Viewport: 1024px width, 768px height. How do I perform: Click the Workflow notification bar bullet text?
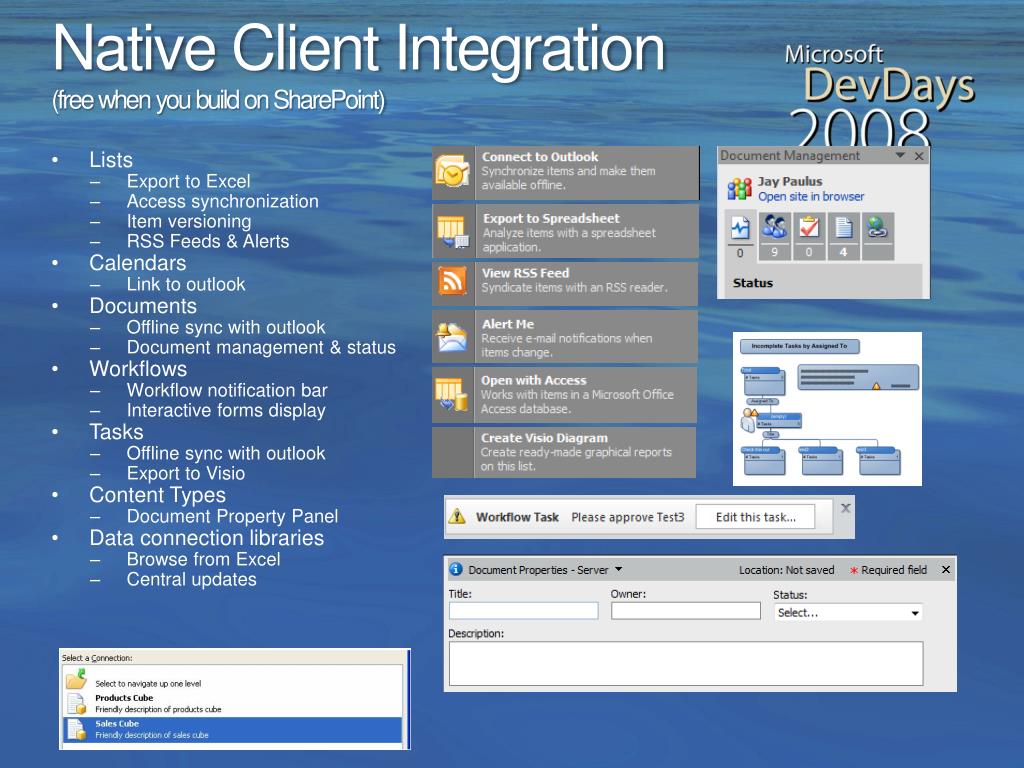(x=227, y=390)
